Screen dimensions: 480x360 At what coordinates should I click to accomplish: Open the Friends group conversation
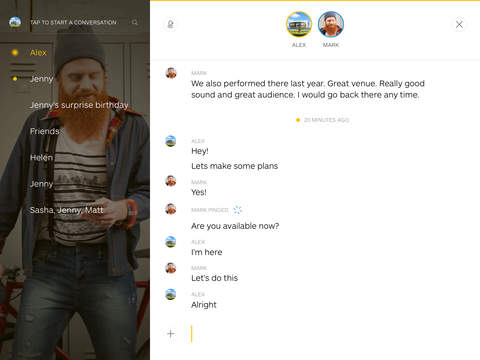coord(45,131)
